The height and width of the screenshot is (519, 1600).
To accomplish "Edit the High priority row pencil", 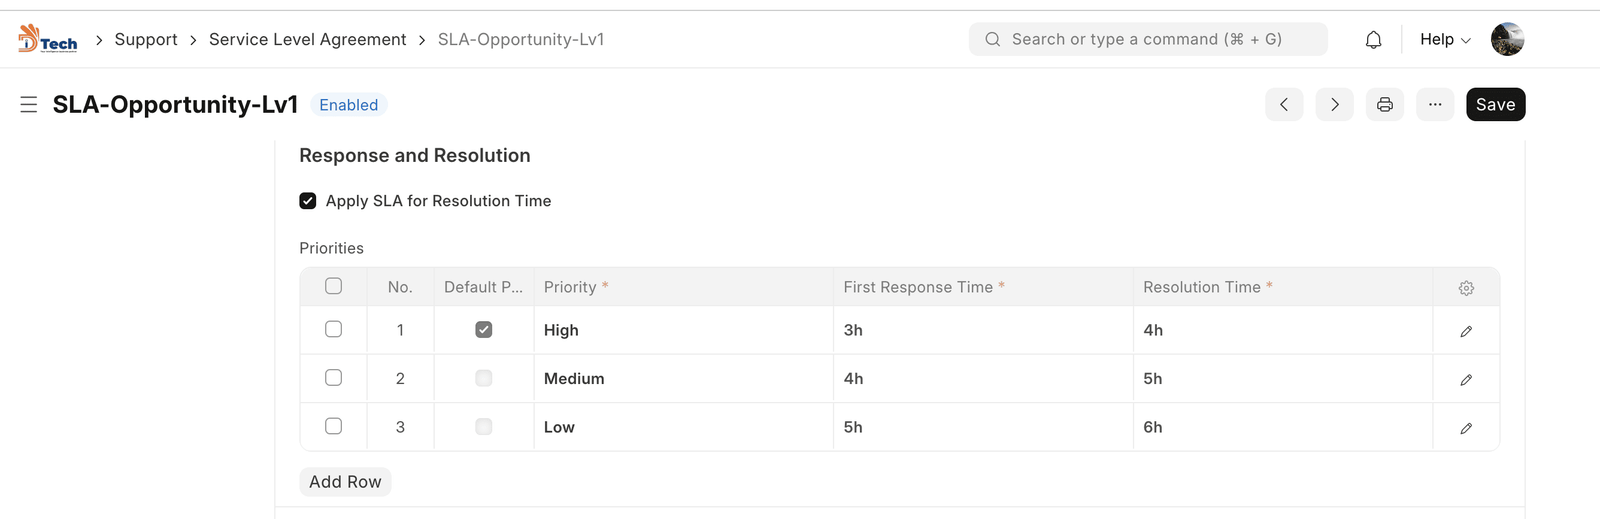I will [1466, 331].
